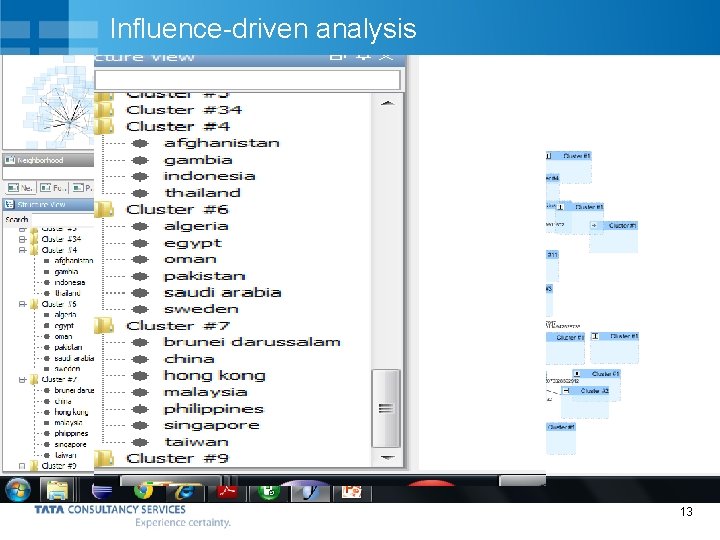Open Google Chrome from the taskbar

coord(144,491)
